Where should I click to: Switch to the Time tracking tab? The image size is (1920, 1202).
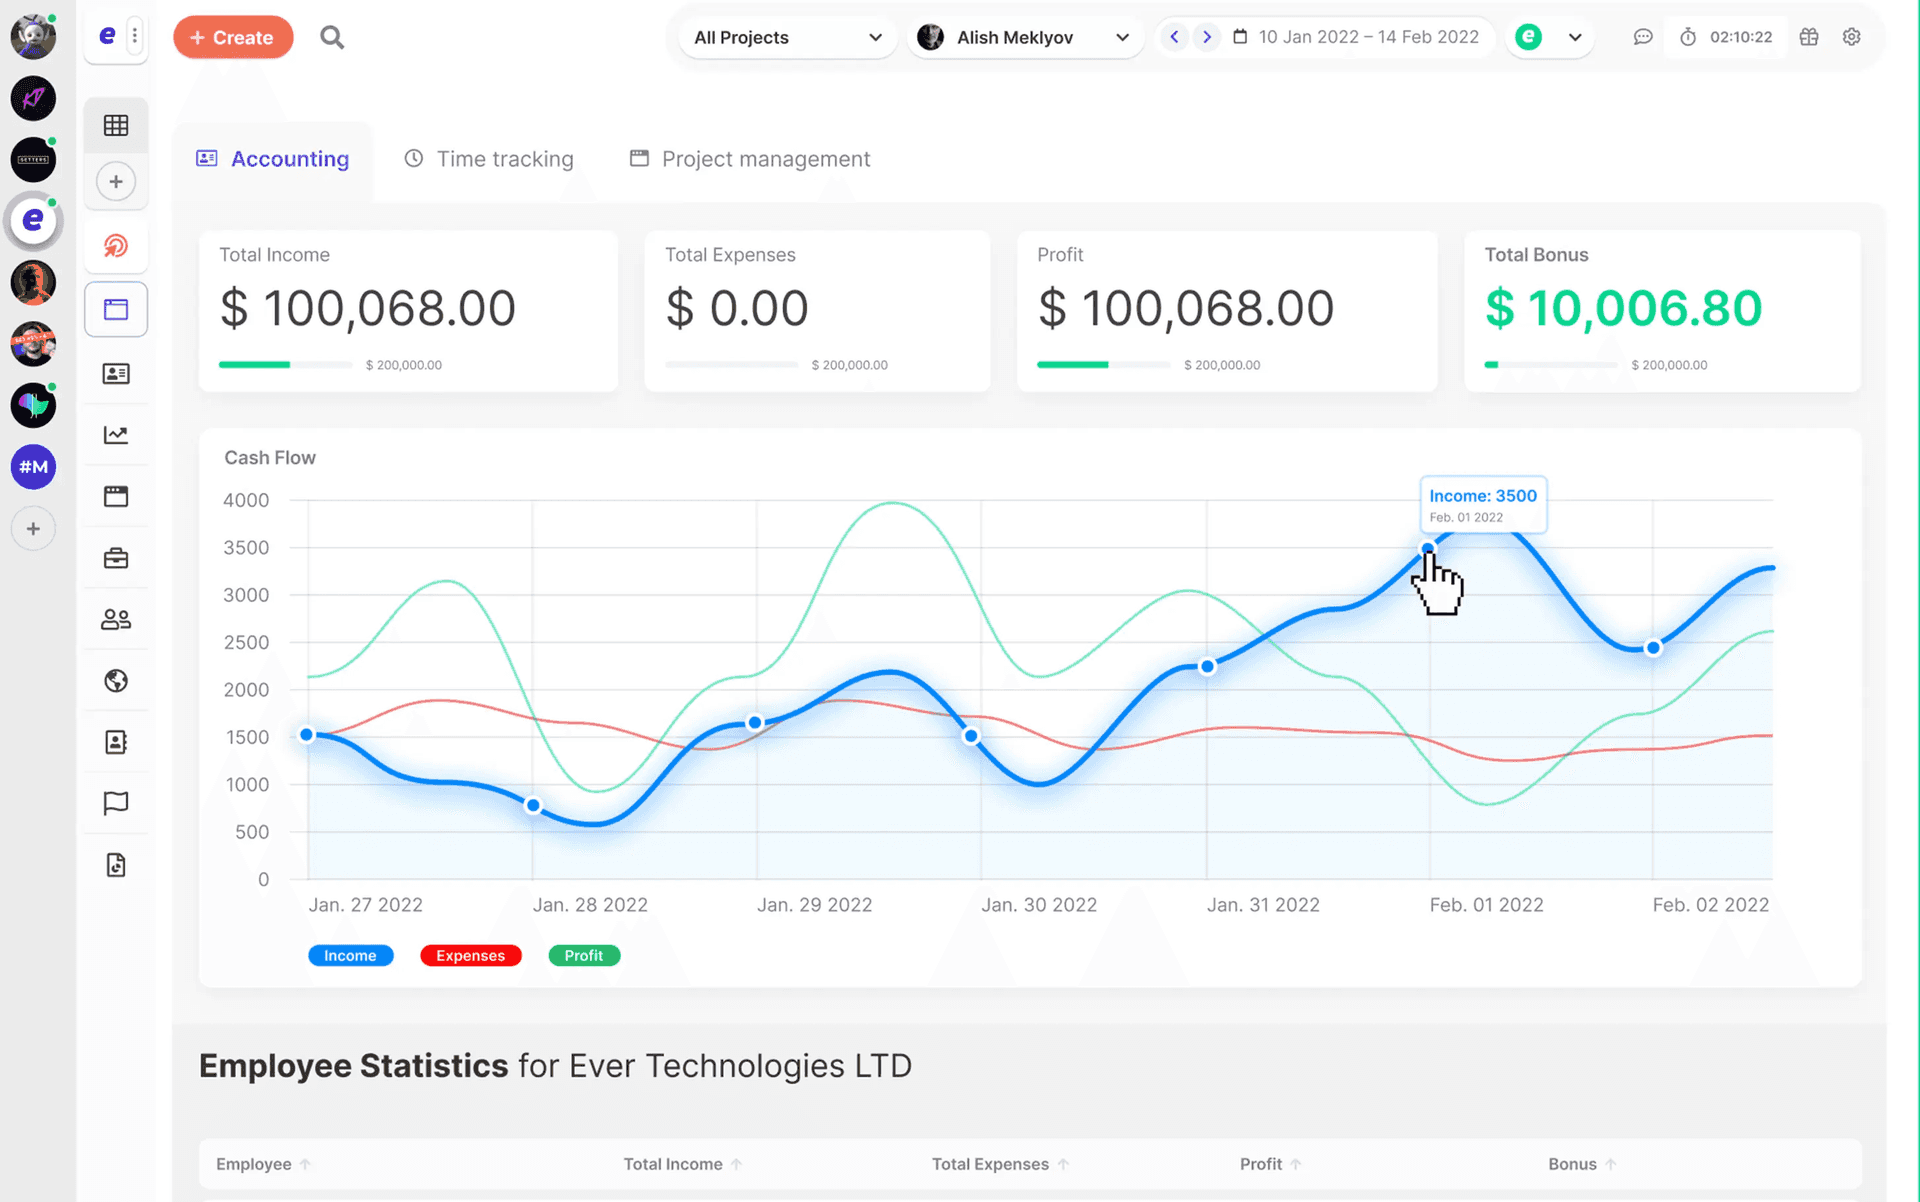tap(489, 159)
